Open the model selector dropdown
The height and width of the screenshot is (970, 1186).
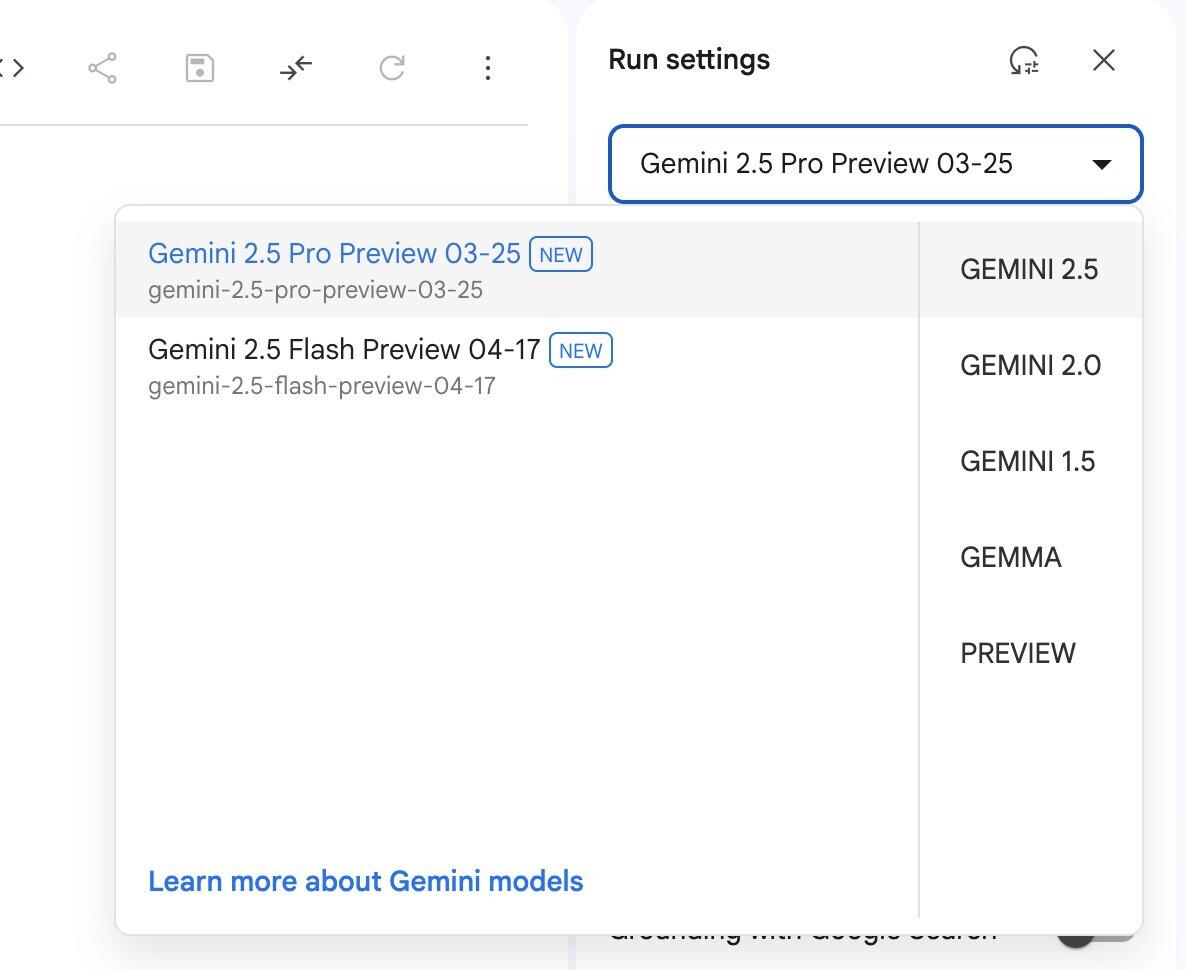click(x=875, y=163)
